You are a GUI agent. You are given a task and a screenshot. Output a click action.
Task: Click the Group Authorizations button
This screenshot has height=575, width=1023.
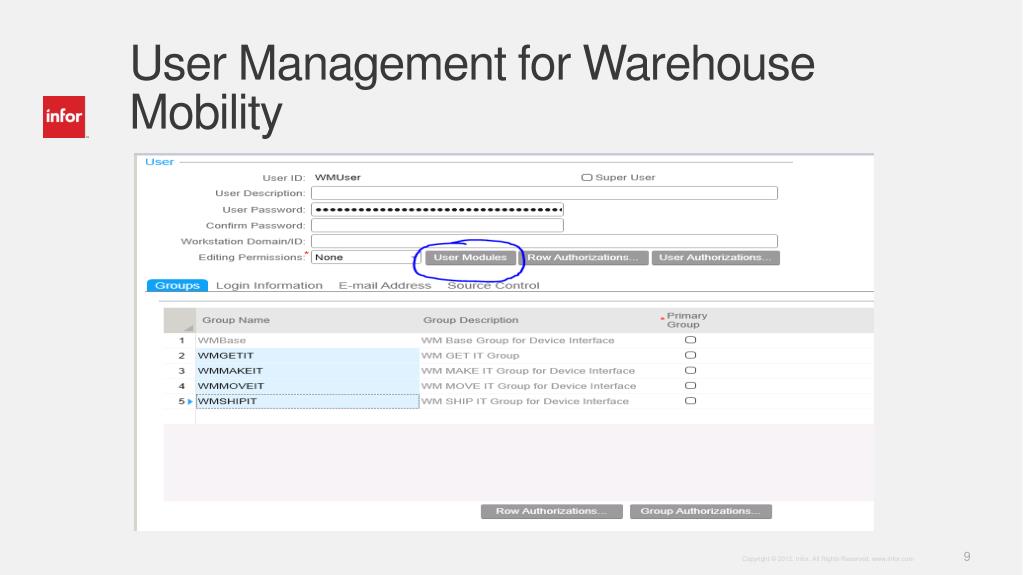700,511
